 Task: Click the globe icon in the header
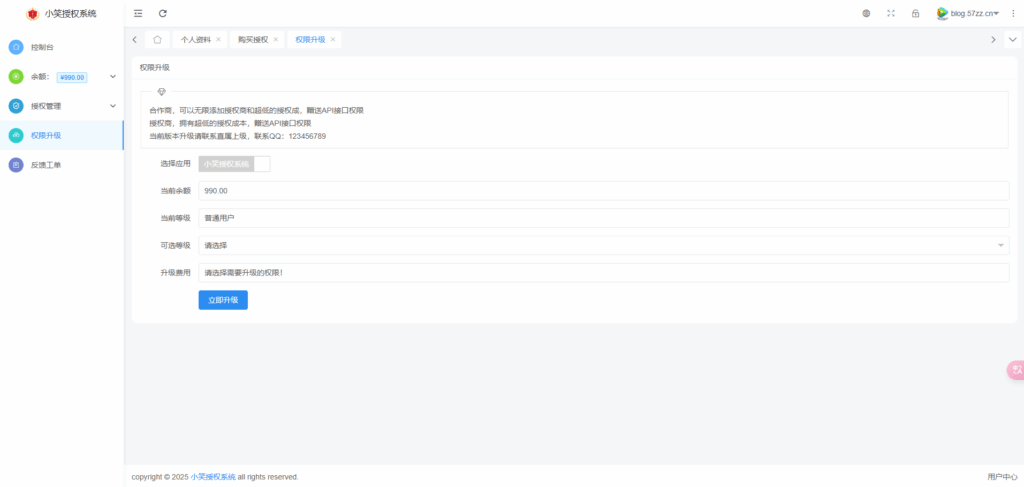pyautogui.click(x=866, y=13)
